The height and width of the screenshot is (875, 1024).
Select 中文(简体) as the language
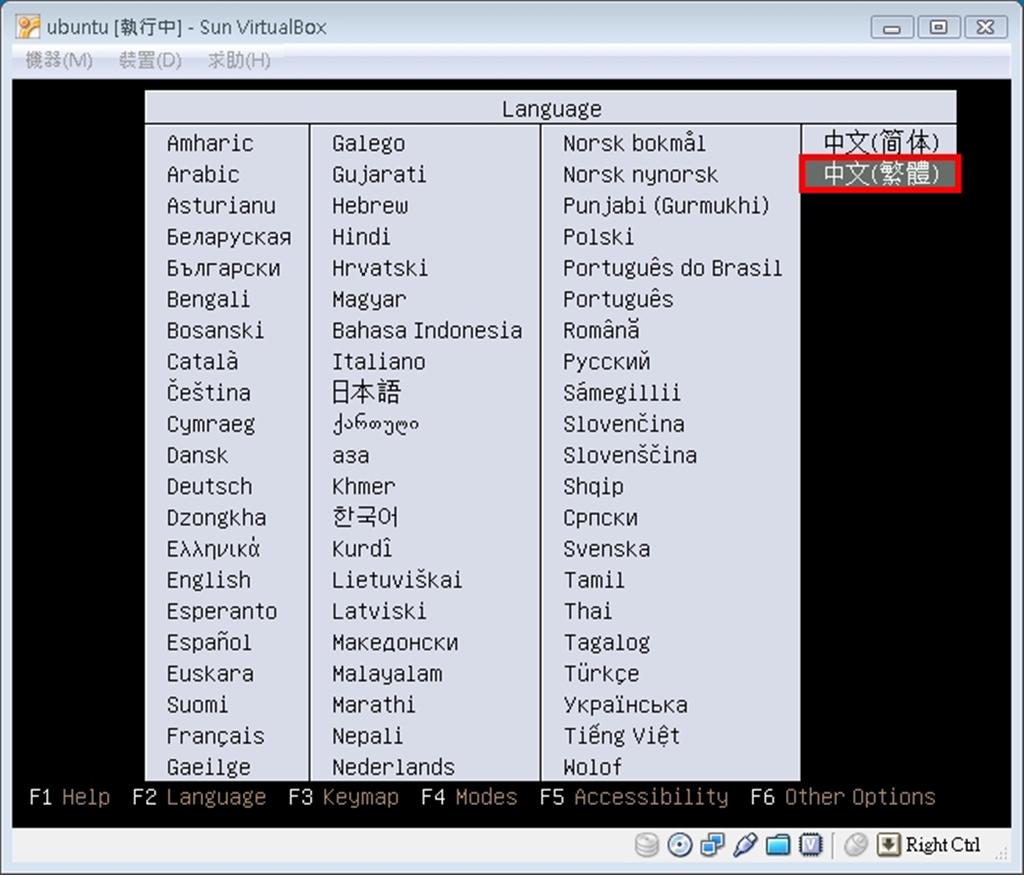pyautogui.click(x=880, y=142)
